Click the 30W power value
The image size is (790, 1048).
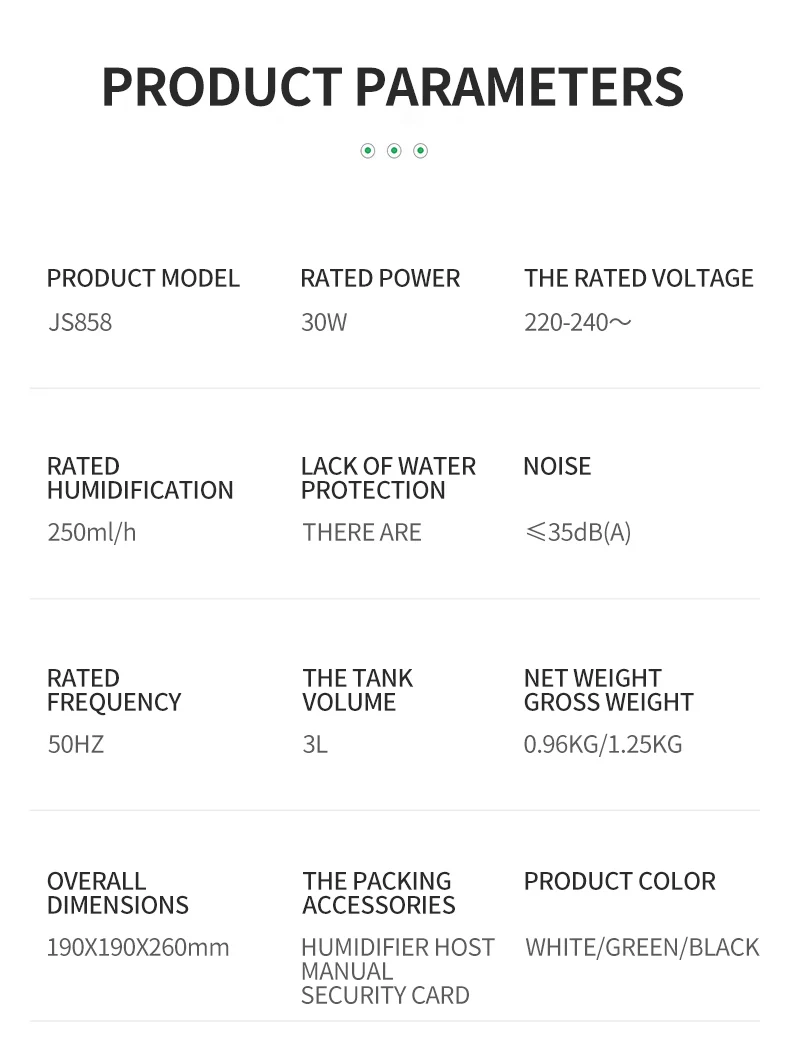[324, 322]
